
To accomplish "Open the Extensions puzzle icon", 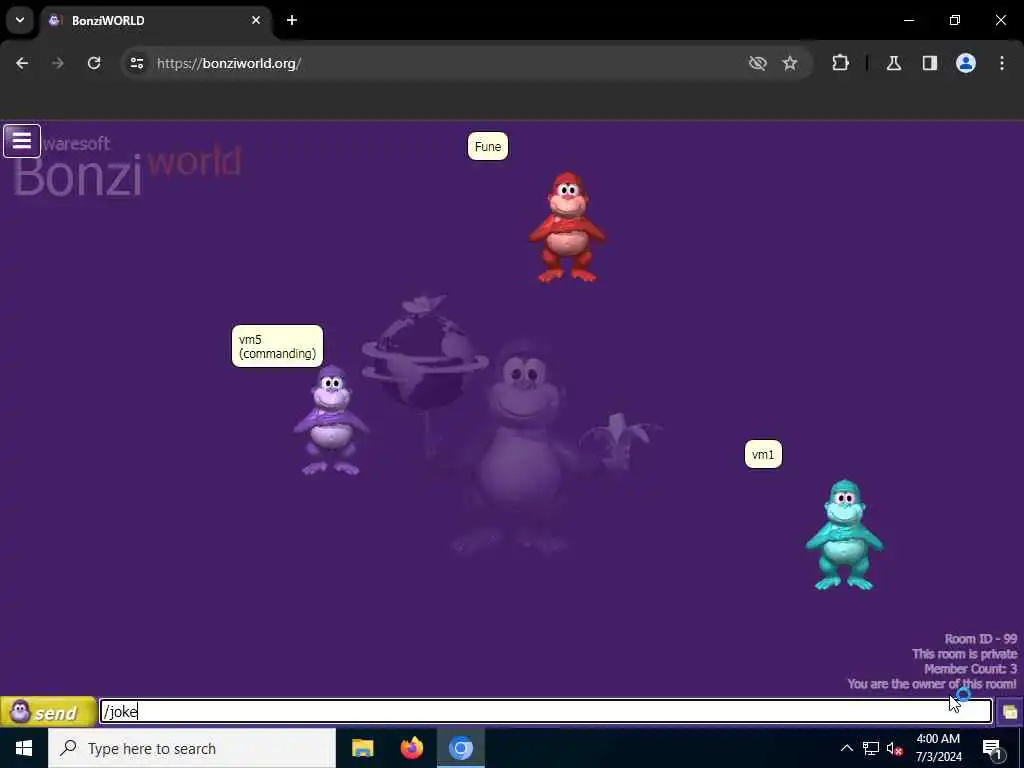I will pos(840,63).
